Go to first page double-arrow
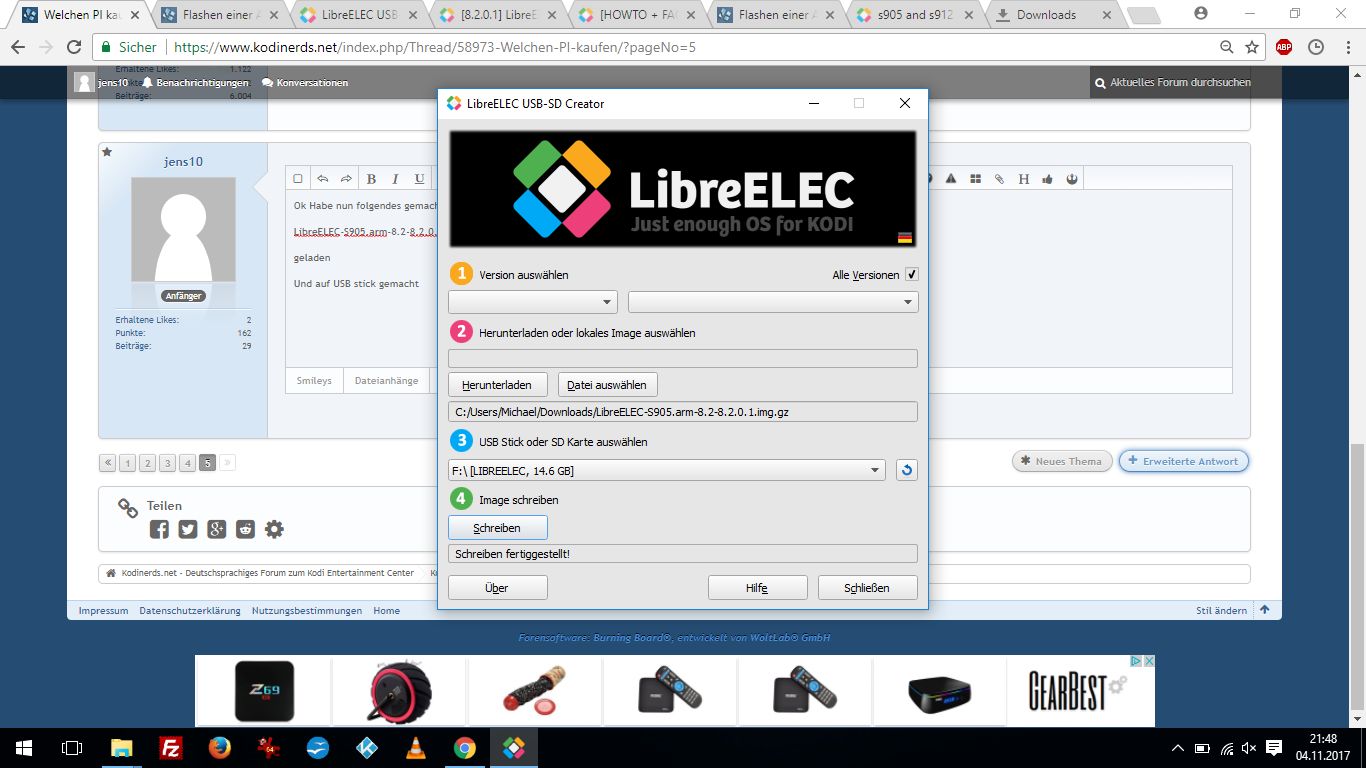 [108, 462]
